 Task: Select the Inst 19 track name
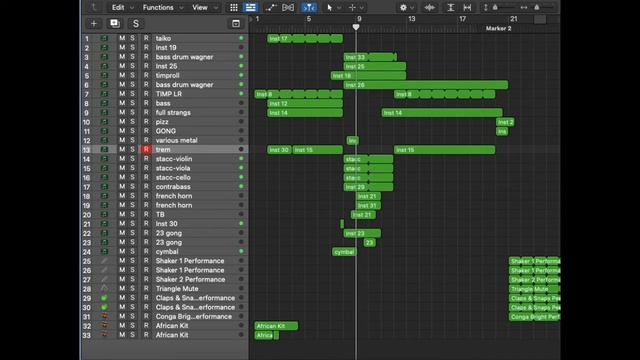click(166, 47)
